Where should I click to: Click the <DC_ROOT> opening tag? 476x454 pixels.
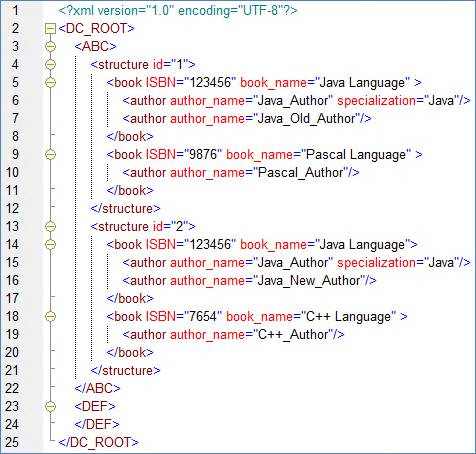[x=97, y=28]
